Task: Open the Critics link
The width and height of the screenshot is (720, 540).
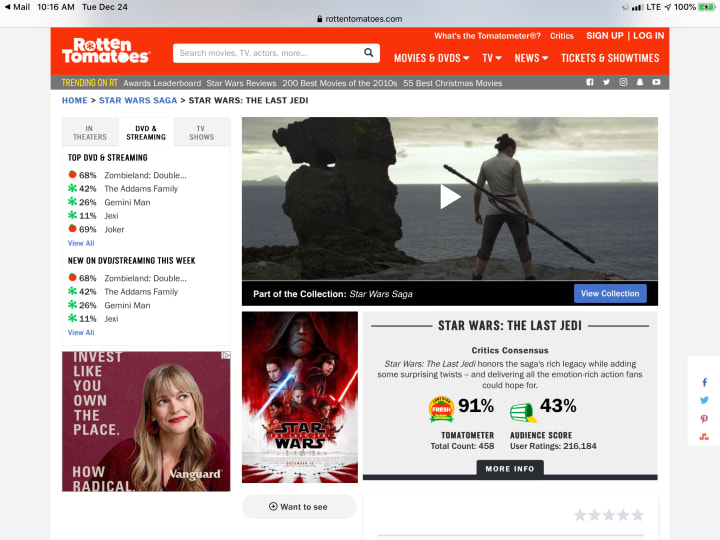Action: [x=562, y=36]
